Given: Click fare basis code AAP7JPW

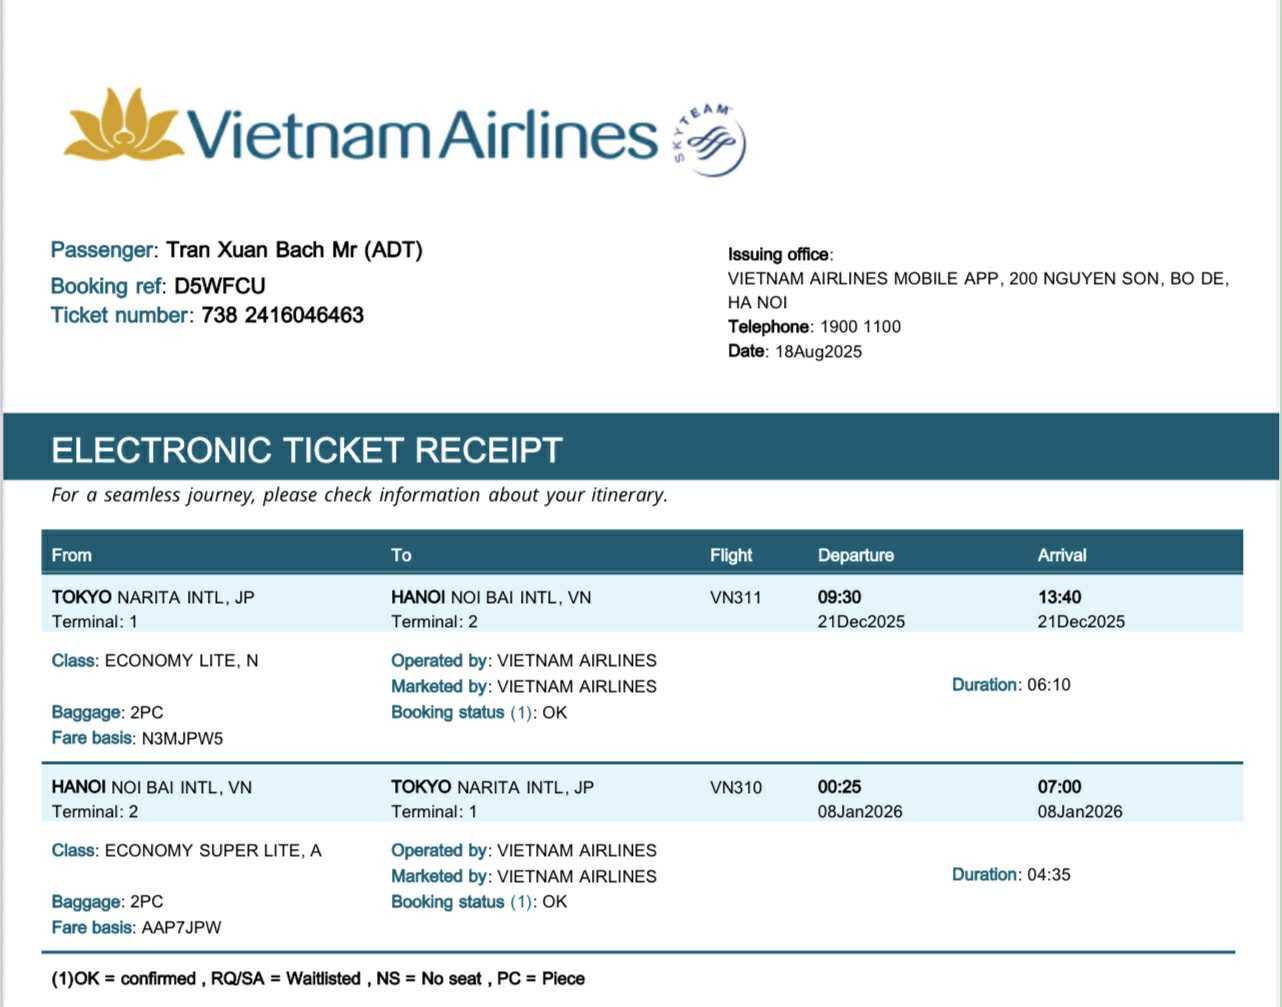Looking at the screenshot, I should coord(181,928).
